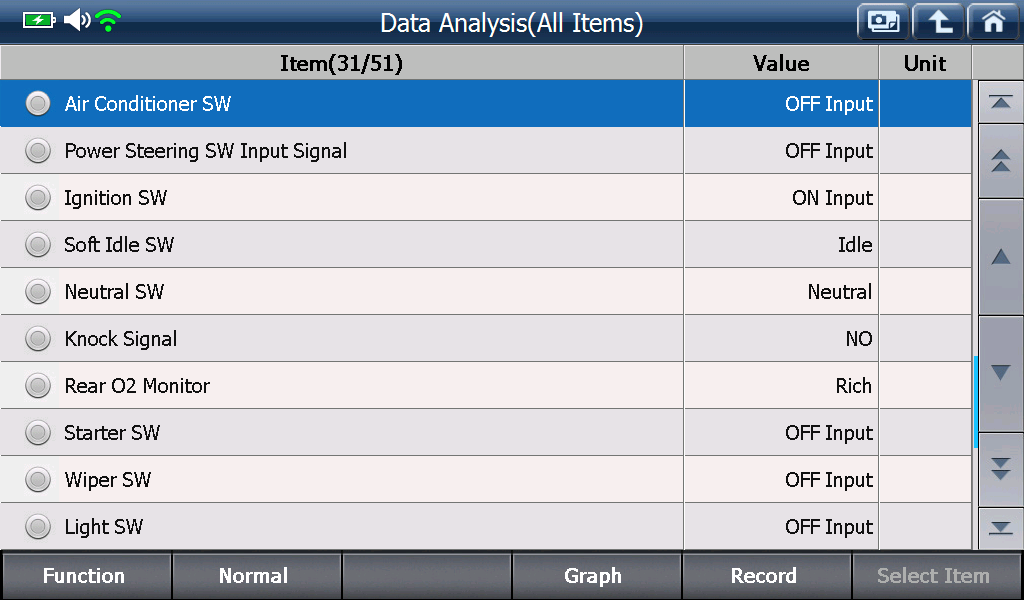Page down with double down arrow

[x=1000, y=469]
